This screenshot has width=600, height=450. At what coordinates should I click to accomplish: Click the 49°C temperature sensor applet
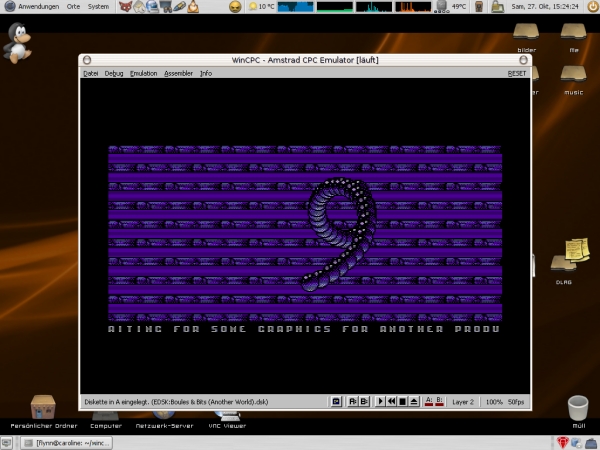[451, 7]
